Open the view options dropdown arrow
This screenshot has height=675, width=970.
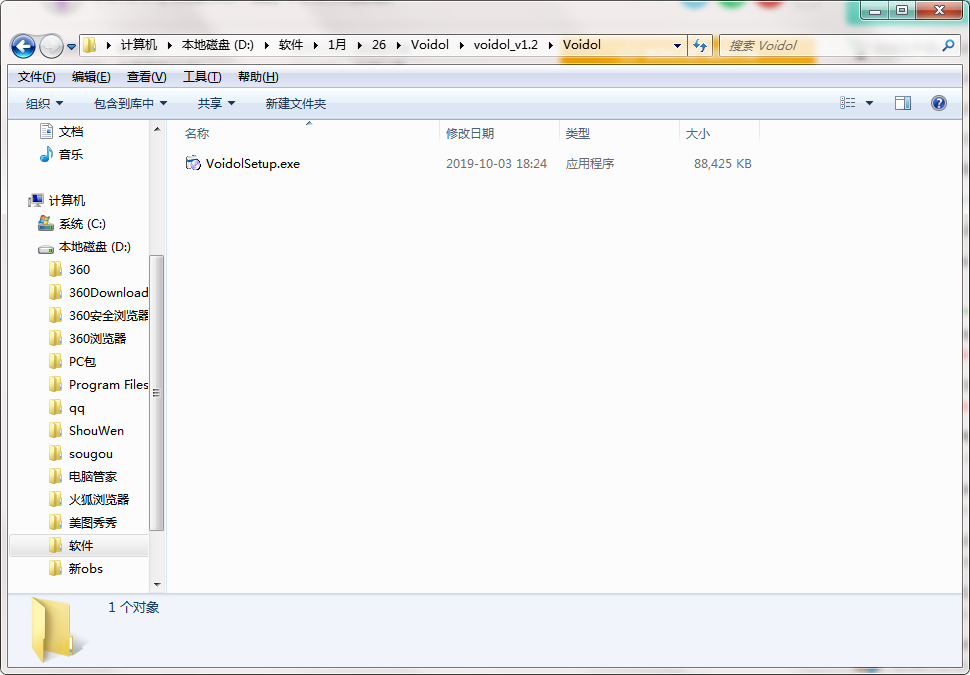pyautogui.click(x=869, y=103)
